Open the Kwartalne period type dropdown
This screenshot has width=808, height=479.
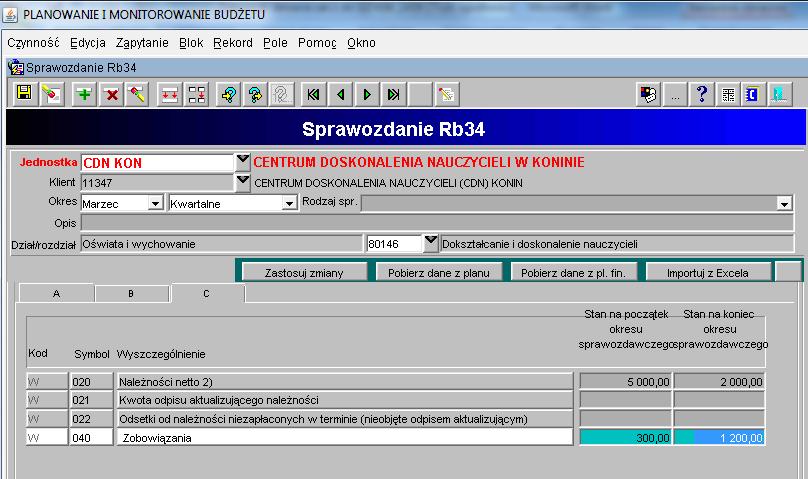290,203
